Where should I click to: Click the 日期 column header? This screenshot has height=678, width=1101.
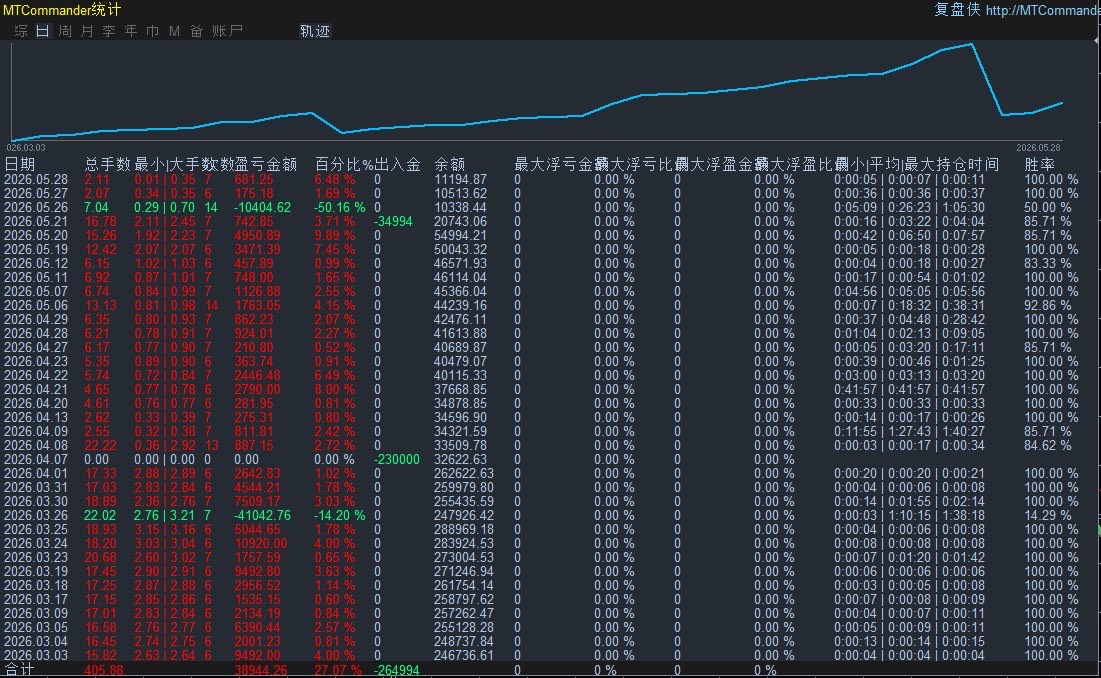pyautogui.click(x=20, y=164)
